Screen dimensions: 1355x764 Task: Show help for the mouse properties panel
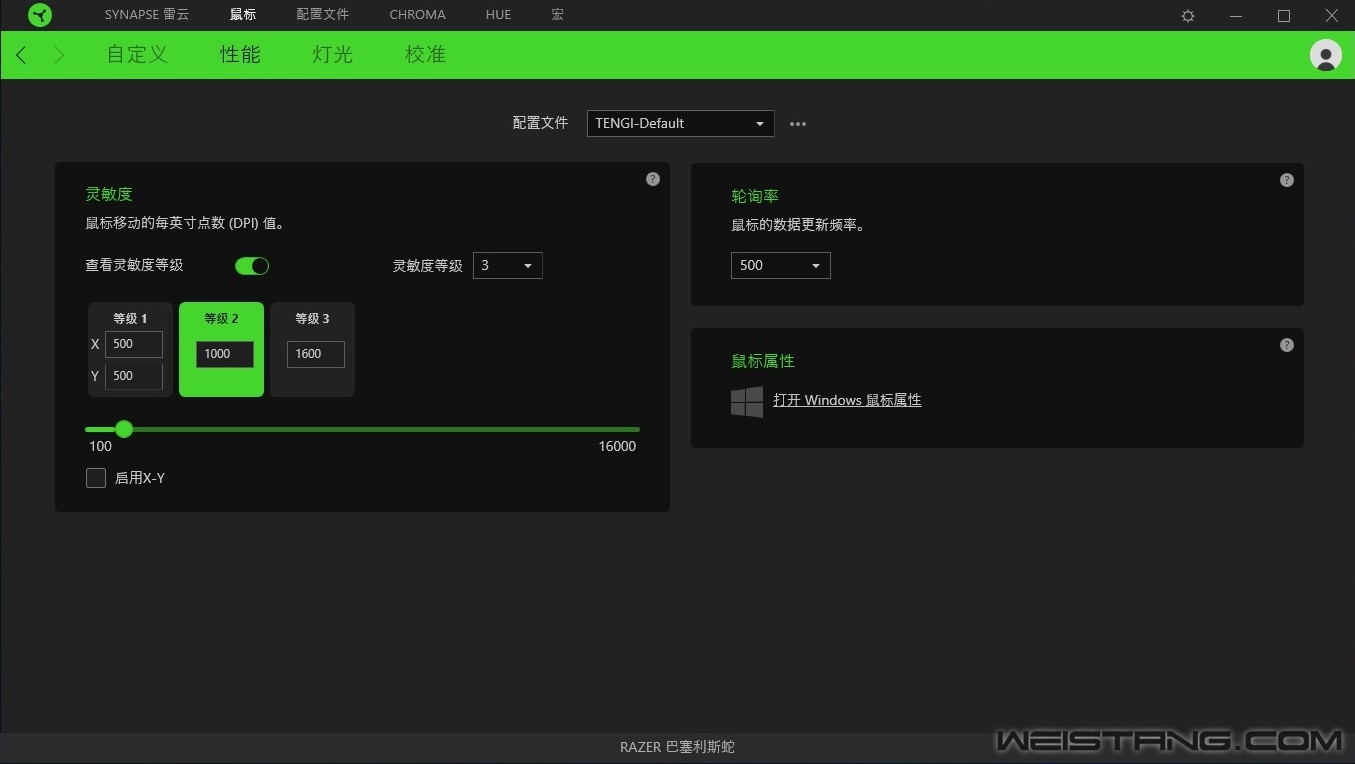point(1287,345)
